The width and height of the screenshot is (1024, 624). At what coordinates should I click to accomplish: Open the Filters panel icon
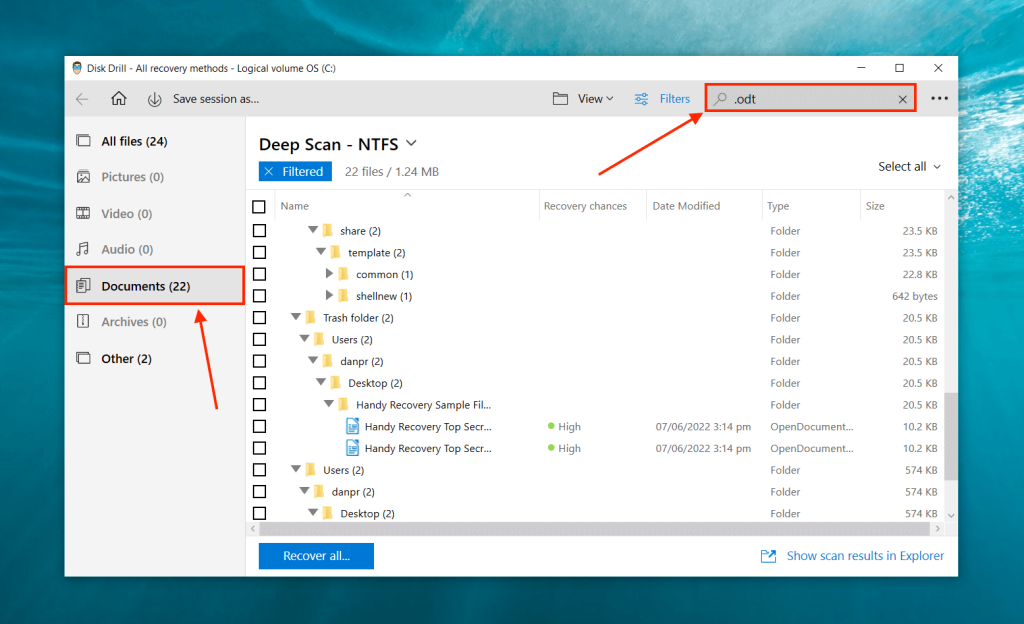641,98
